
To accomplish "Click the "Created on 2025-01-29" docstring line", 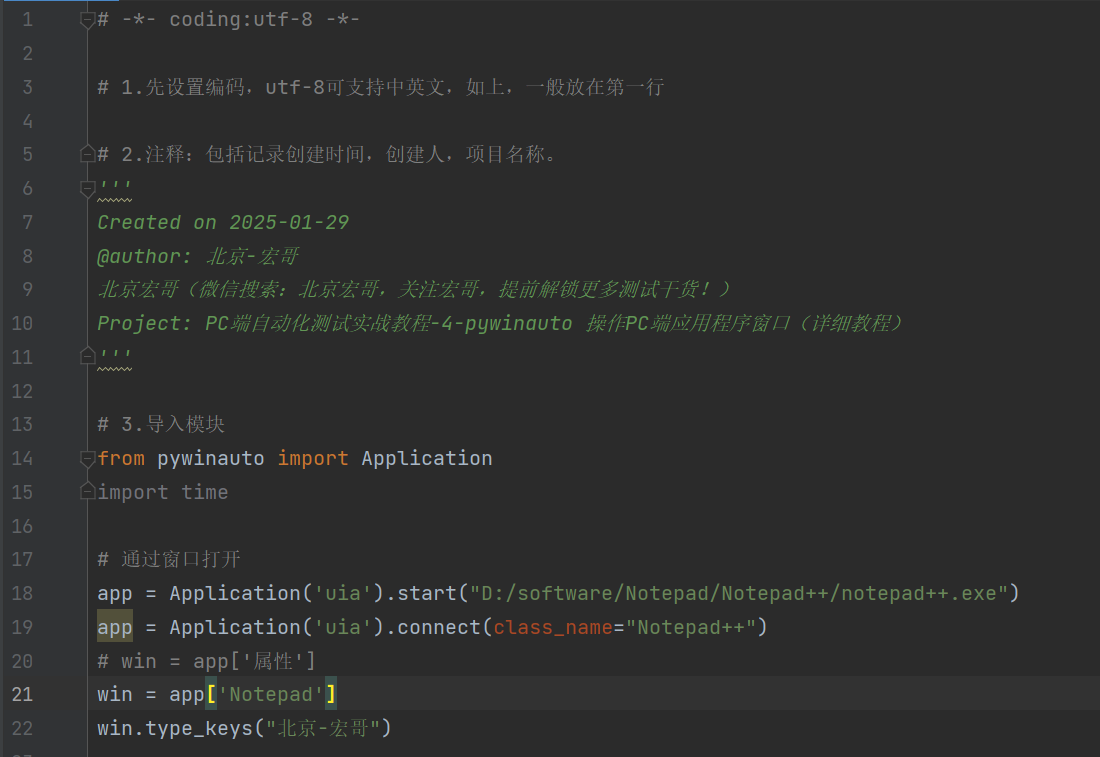I will [x=222, y=222].
